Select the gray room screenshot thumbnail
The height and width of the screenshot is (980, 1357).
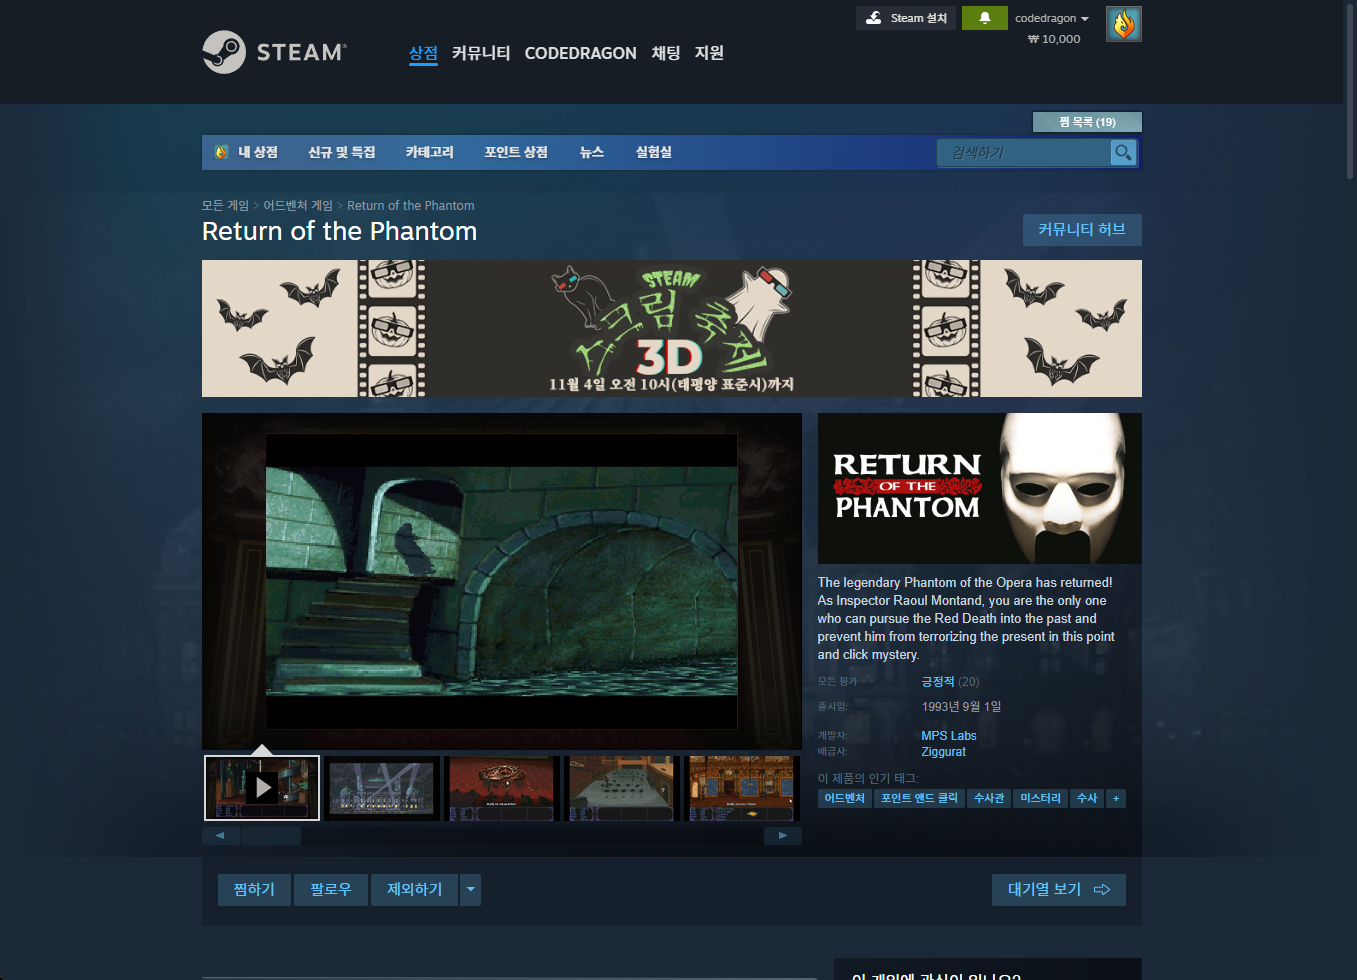point(622,788)
